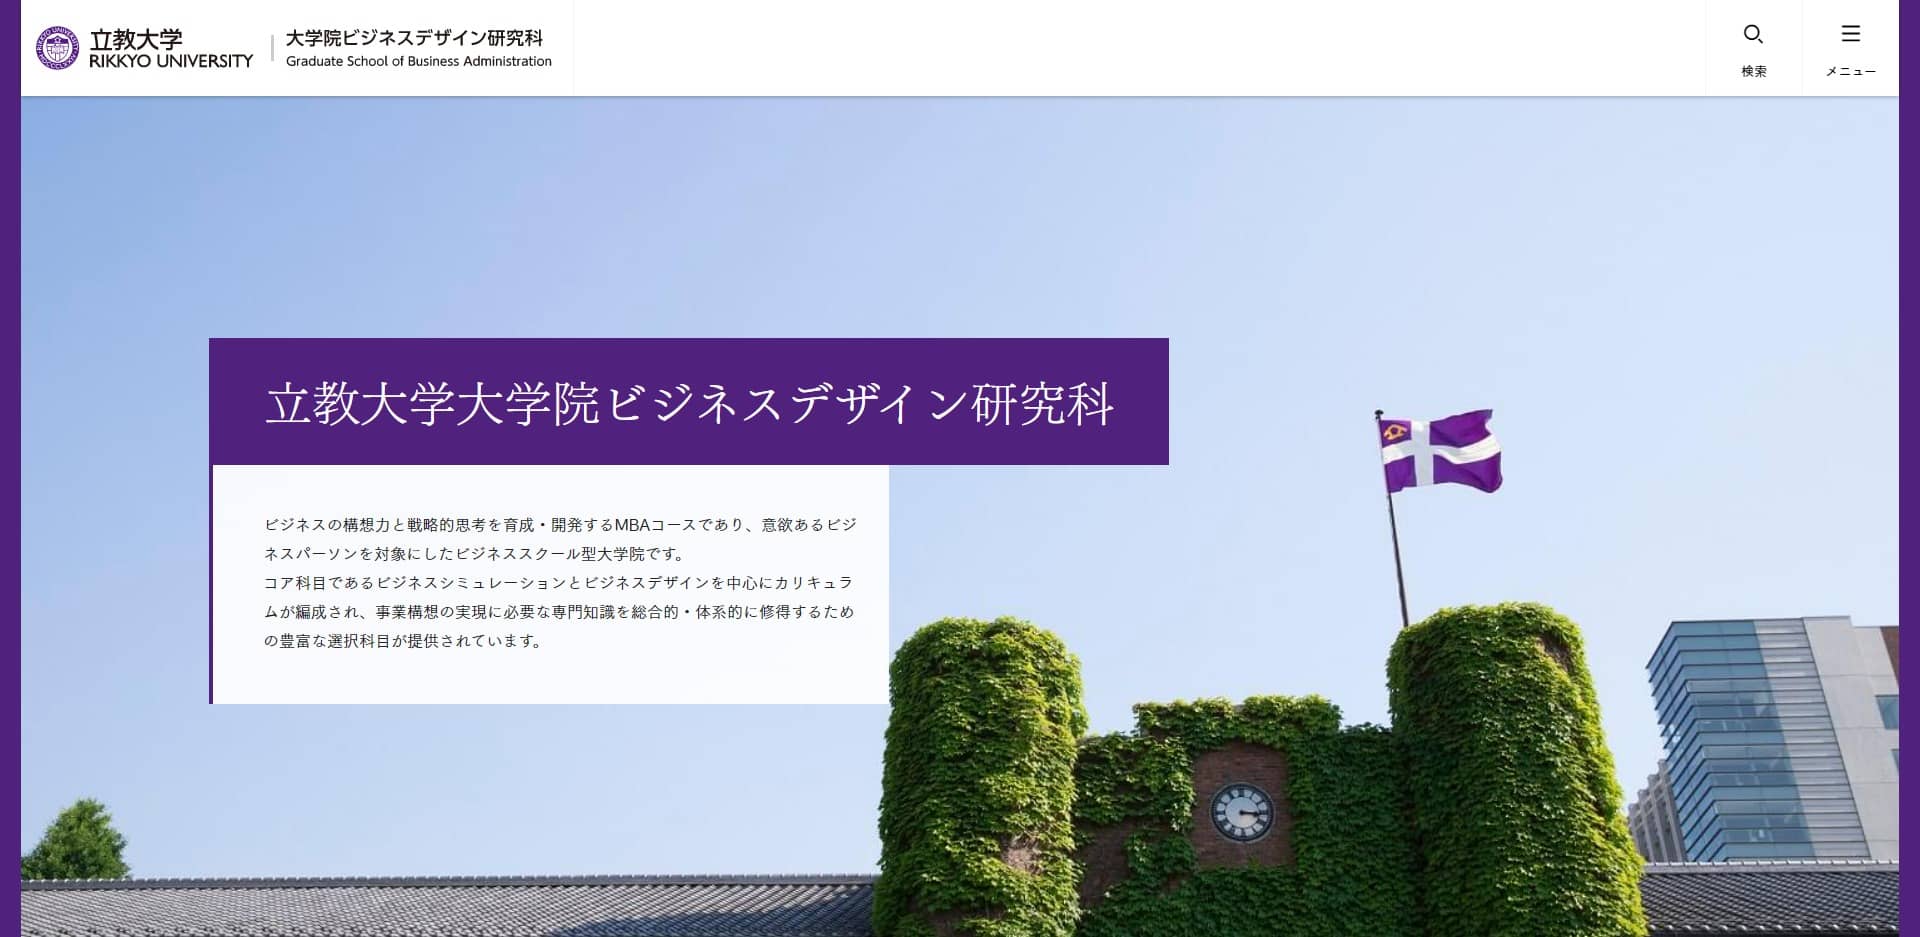Open the search magnifier icon
This screenshot has width=1920, height=937.
[x=1753, y=34]
